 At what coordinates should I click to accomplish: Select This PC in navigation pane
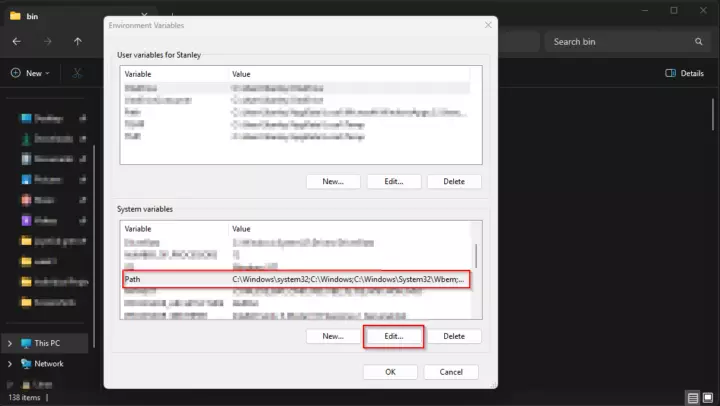pos(47,343)
